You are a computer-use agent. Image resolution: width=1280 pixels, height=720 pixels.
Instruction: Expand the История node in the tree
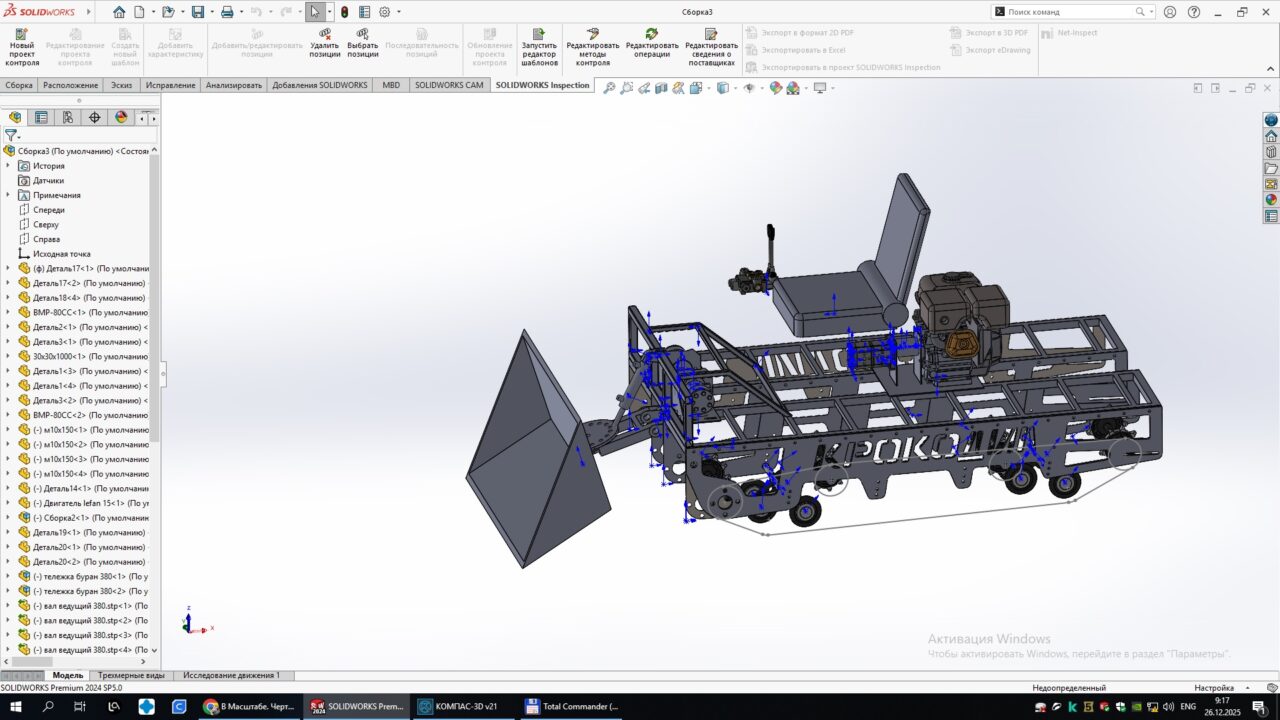(8, 166)
